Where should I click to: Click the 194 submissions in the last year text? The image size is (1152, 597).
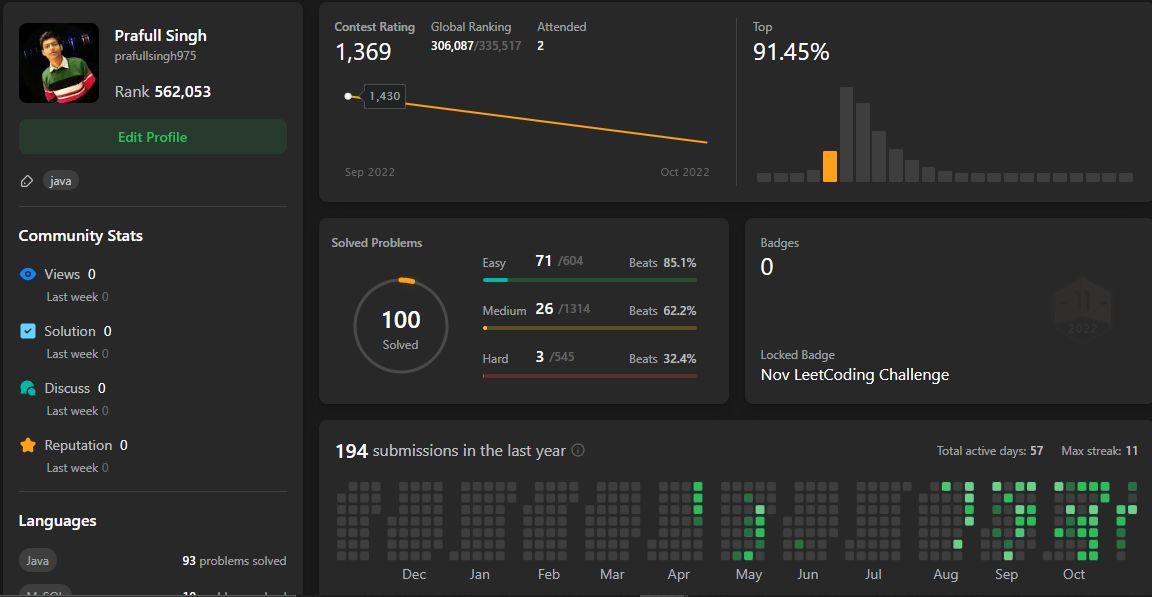(x=450, y=451)
